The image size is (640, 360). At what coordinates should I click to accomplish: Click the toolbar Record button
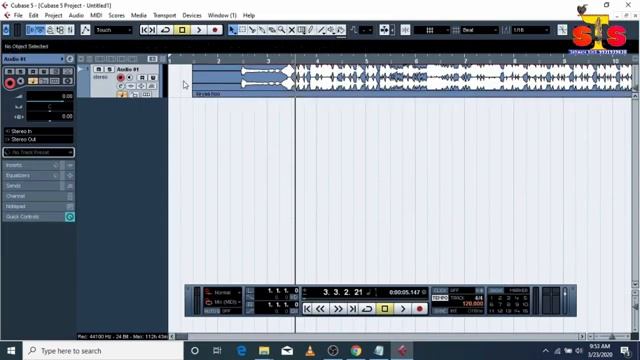pos(215,30)
